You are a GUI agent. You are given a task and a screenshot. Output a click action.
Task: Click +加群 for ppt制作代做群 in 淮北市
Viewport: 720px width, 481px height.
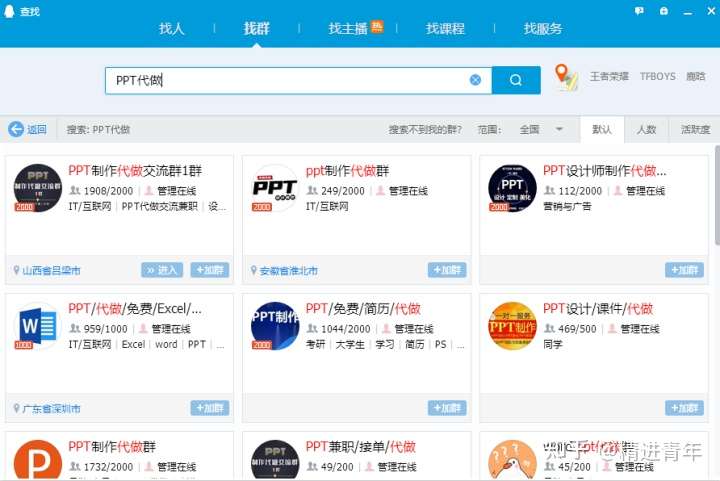click(x=447, y=270)
